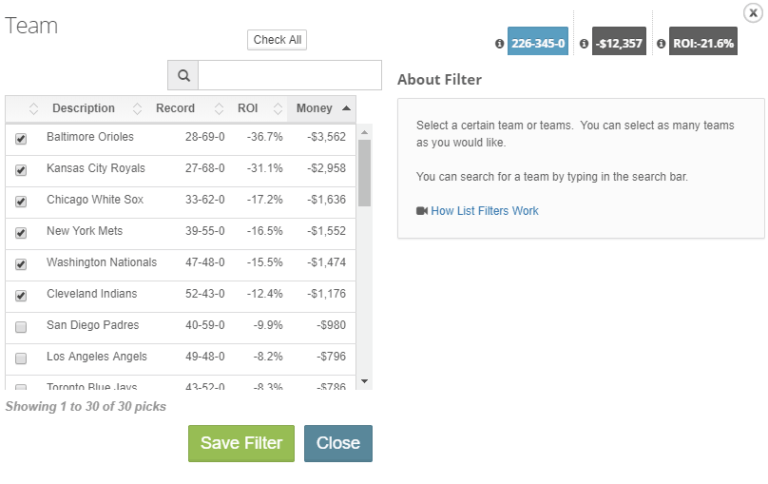Click the Save Filter button
768x484 pixels.
click(241, 443)
